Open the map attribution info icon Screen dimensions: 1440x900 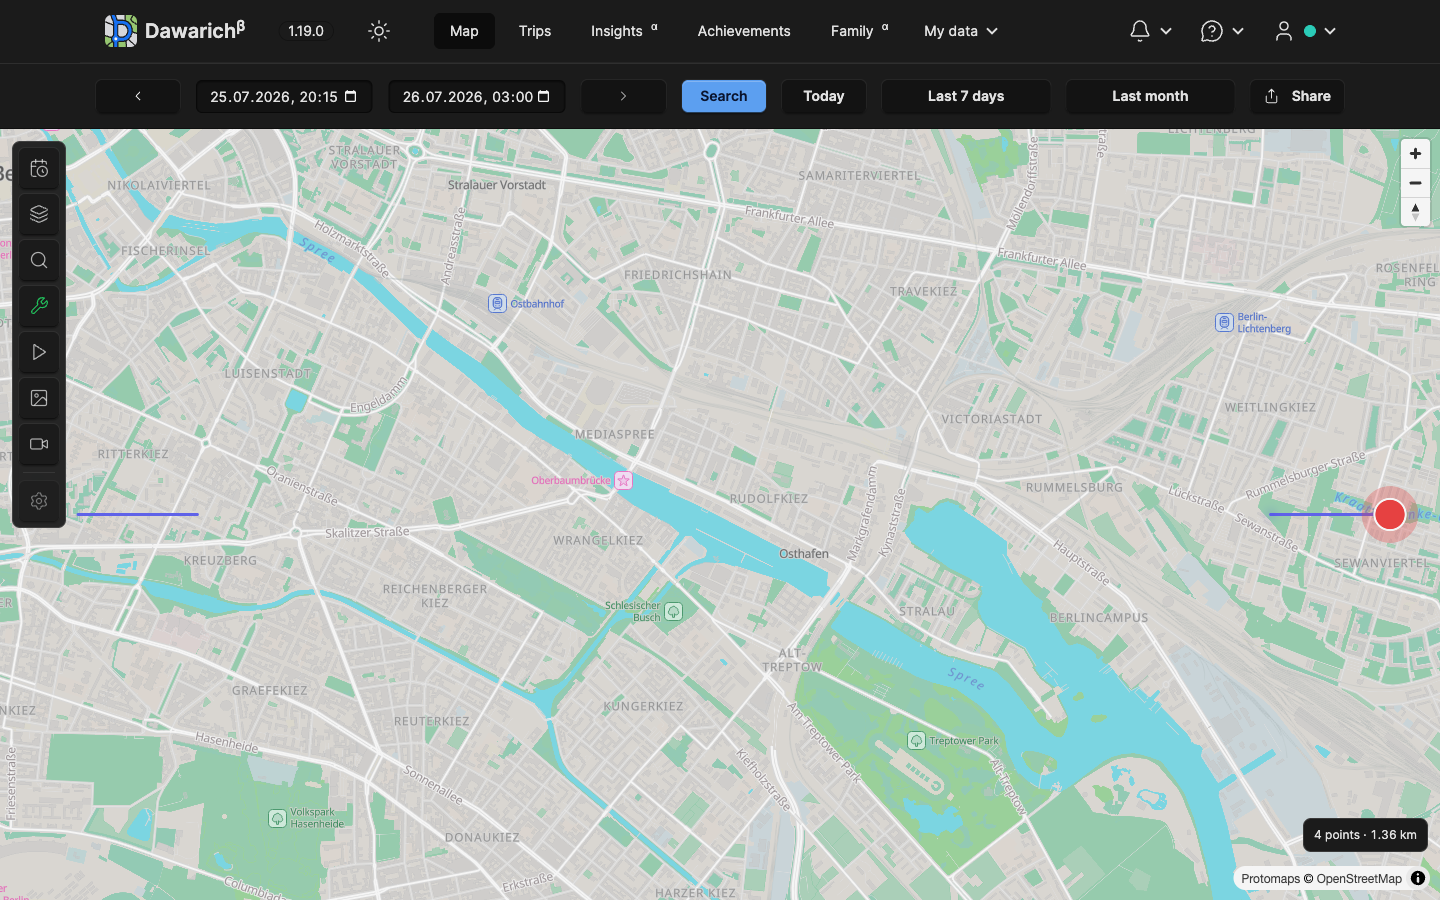pyautogui.click(x=1418, y=878)
